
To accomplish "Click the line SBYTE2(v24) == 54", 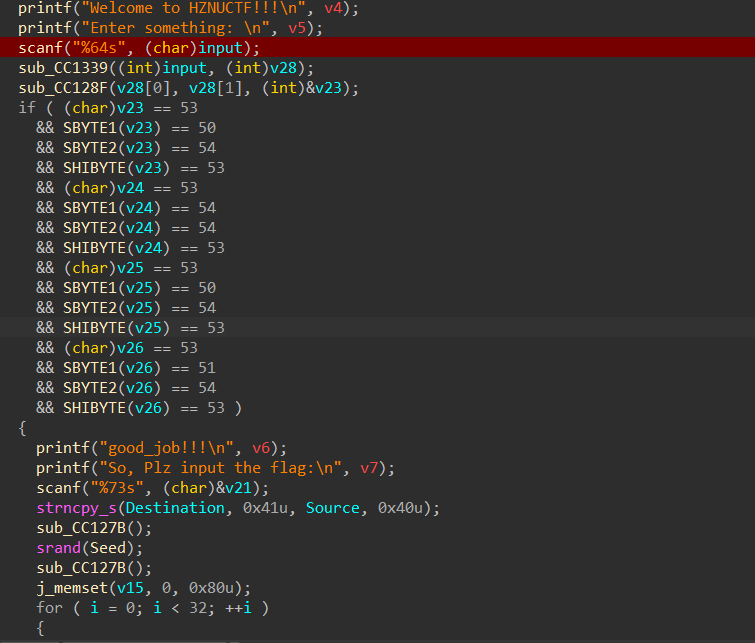I will (139, 228).
